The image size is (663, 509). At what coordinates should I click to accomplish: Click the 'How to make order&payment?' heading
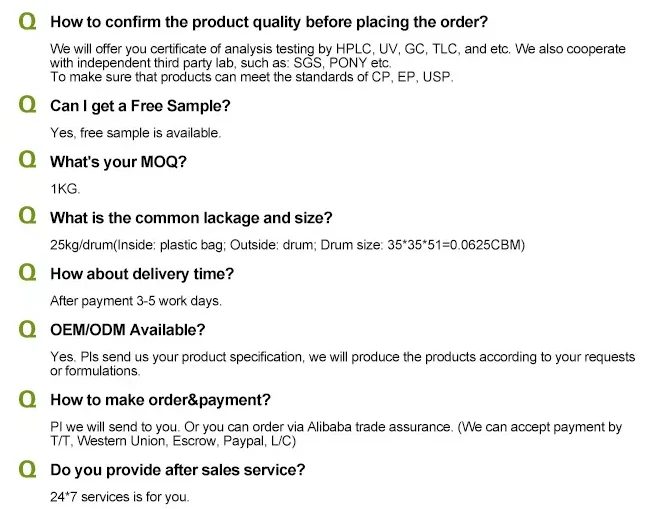[160, 400]
